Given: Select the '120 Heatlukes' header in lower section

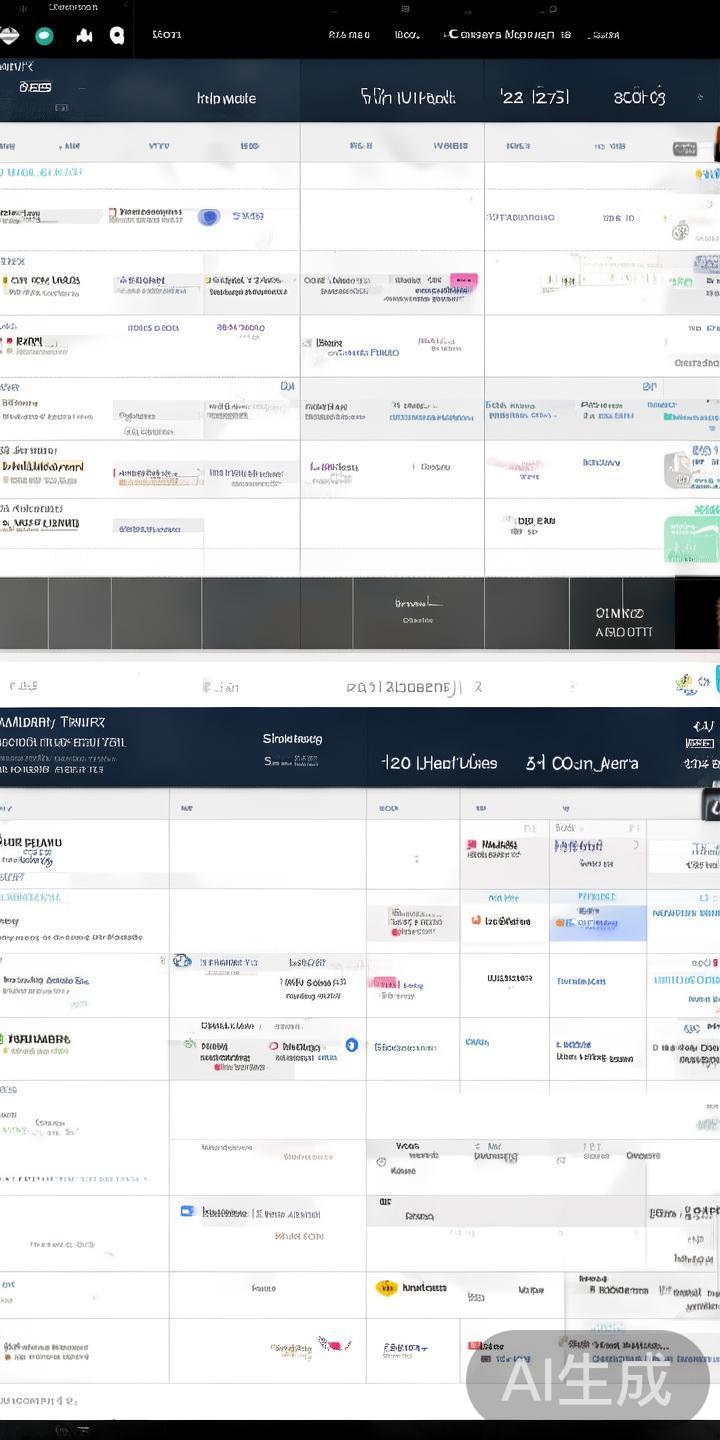Looking at the screenshot, I should click(x=440, y=763).
